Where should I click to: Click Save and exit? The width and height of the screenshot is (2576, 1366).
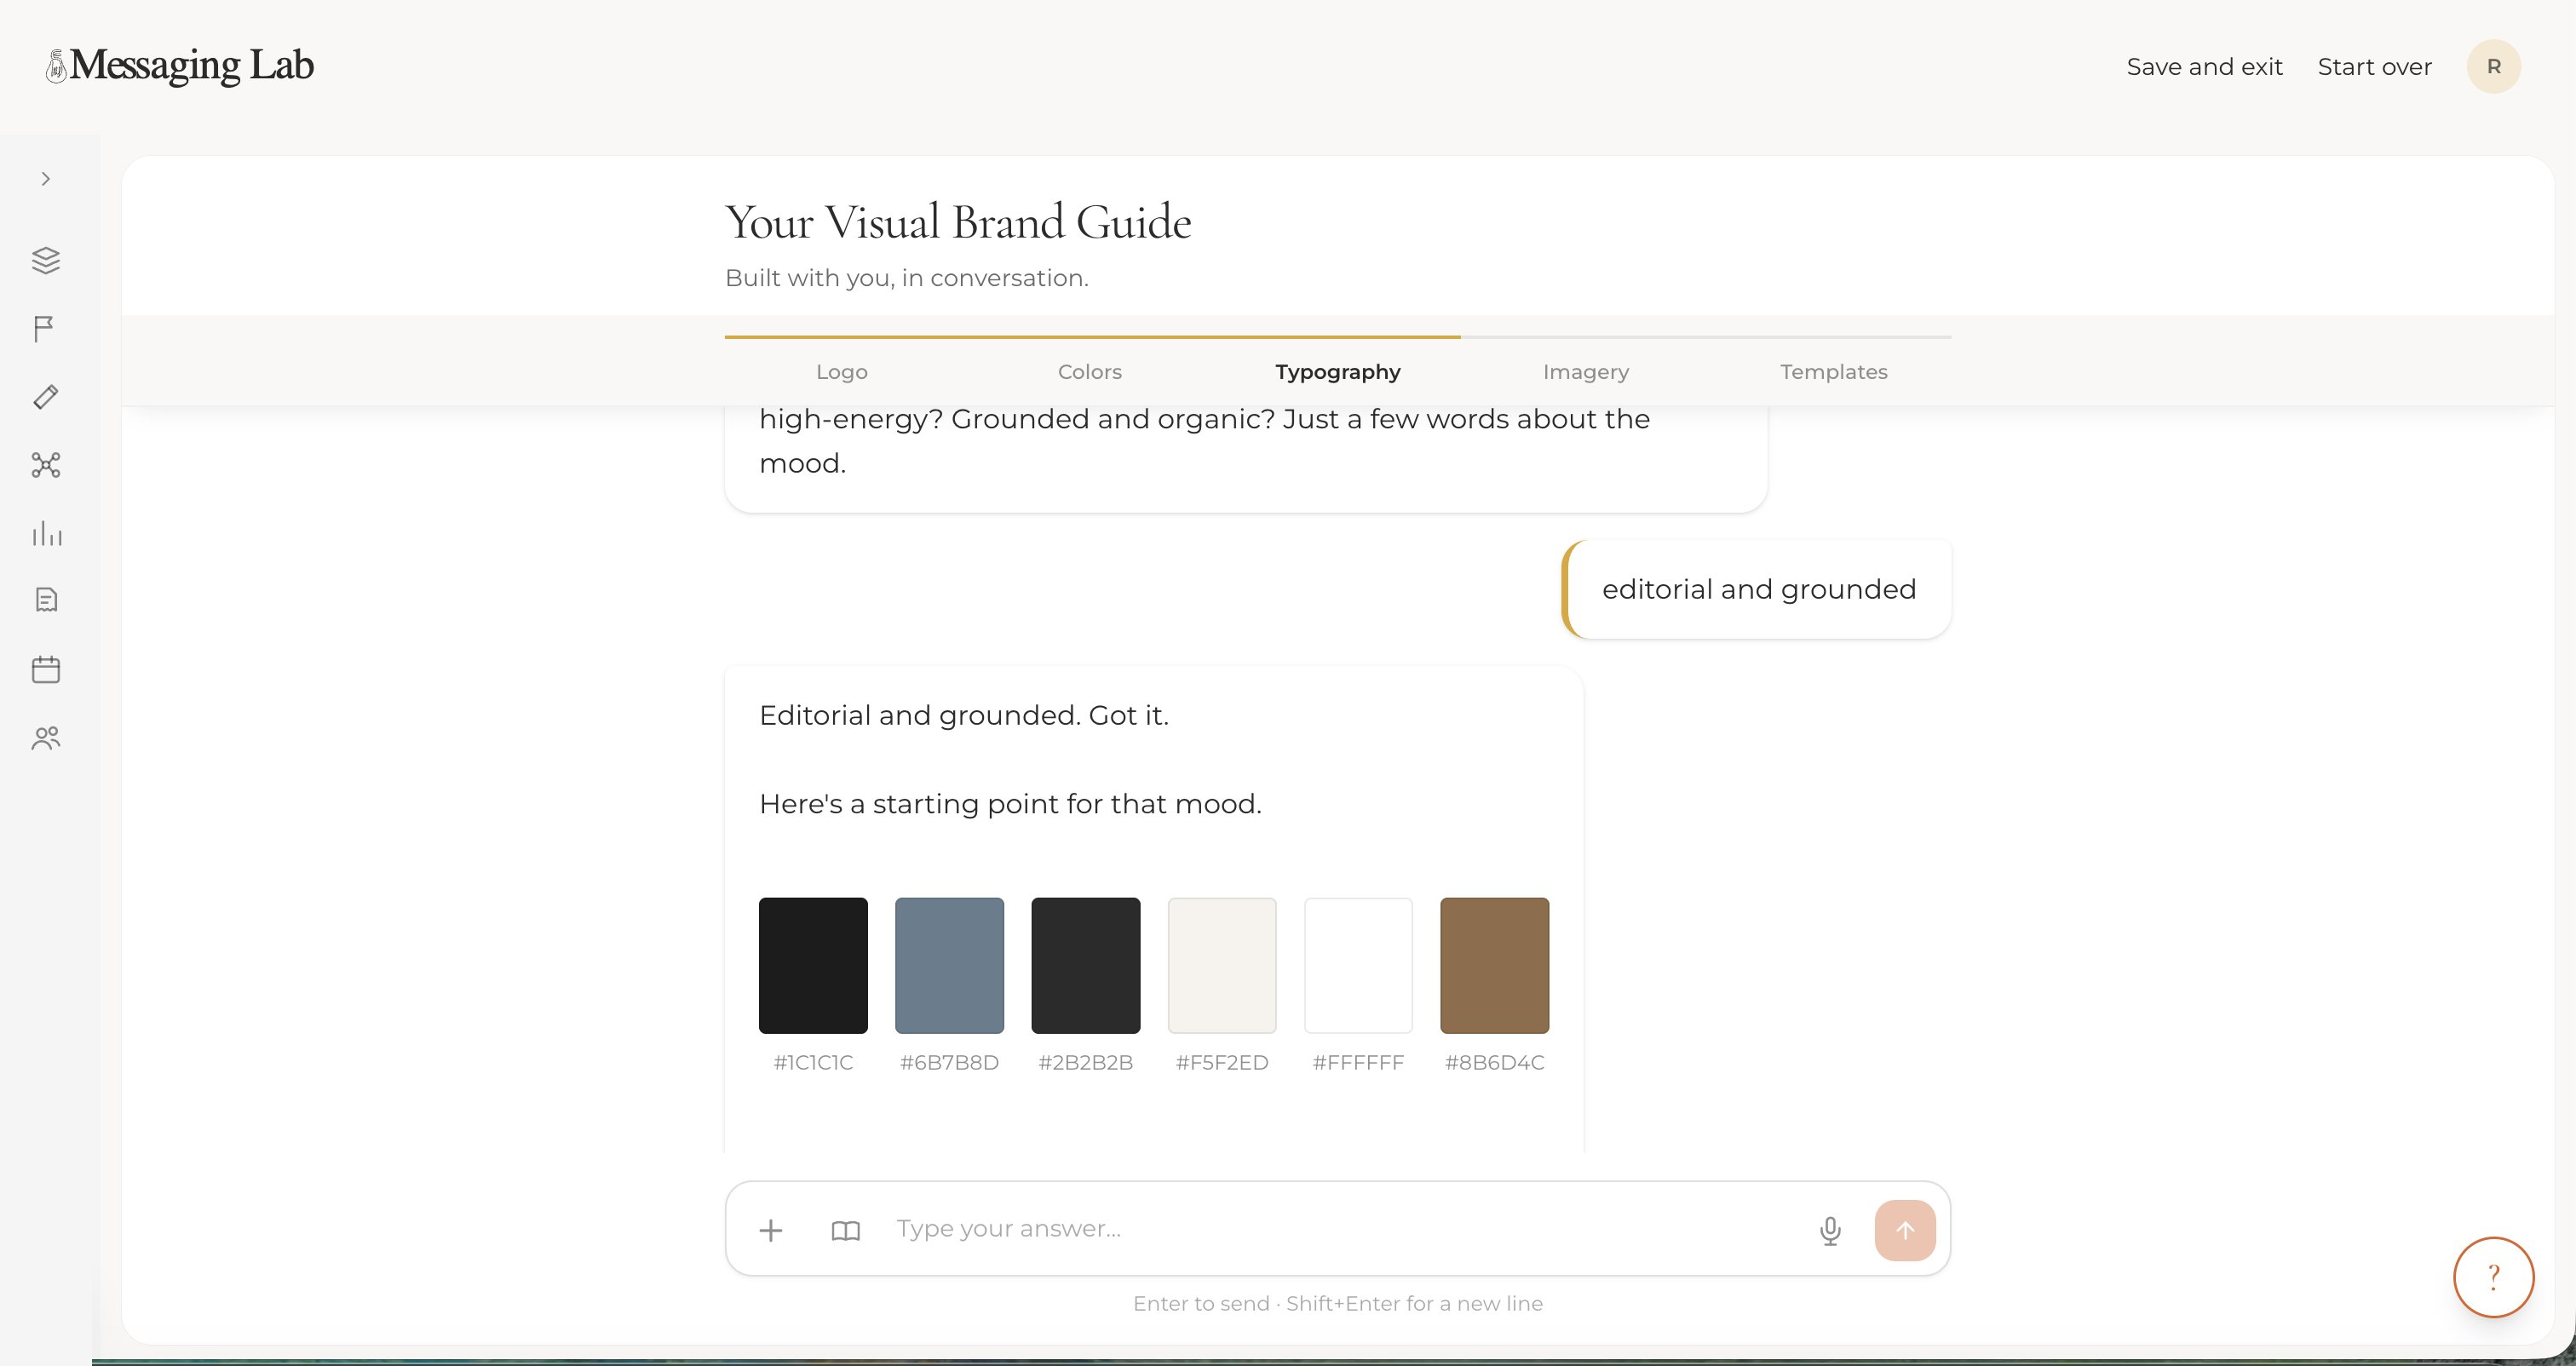click(x=2204, y=67)
